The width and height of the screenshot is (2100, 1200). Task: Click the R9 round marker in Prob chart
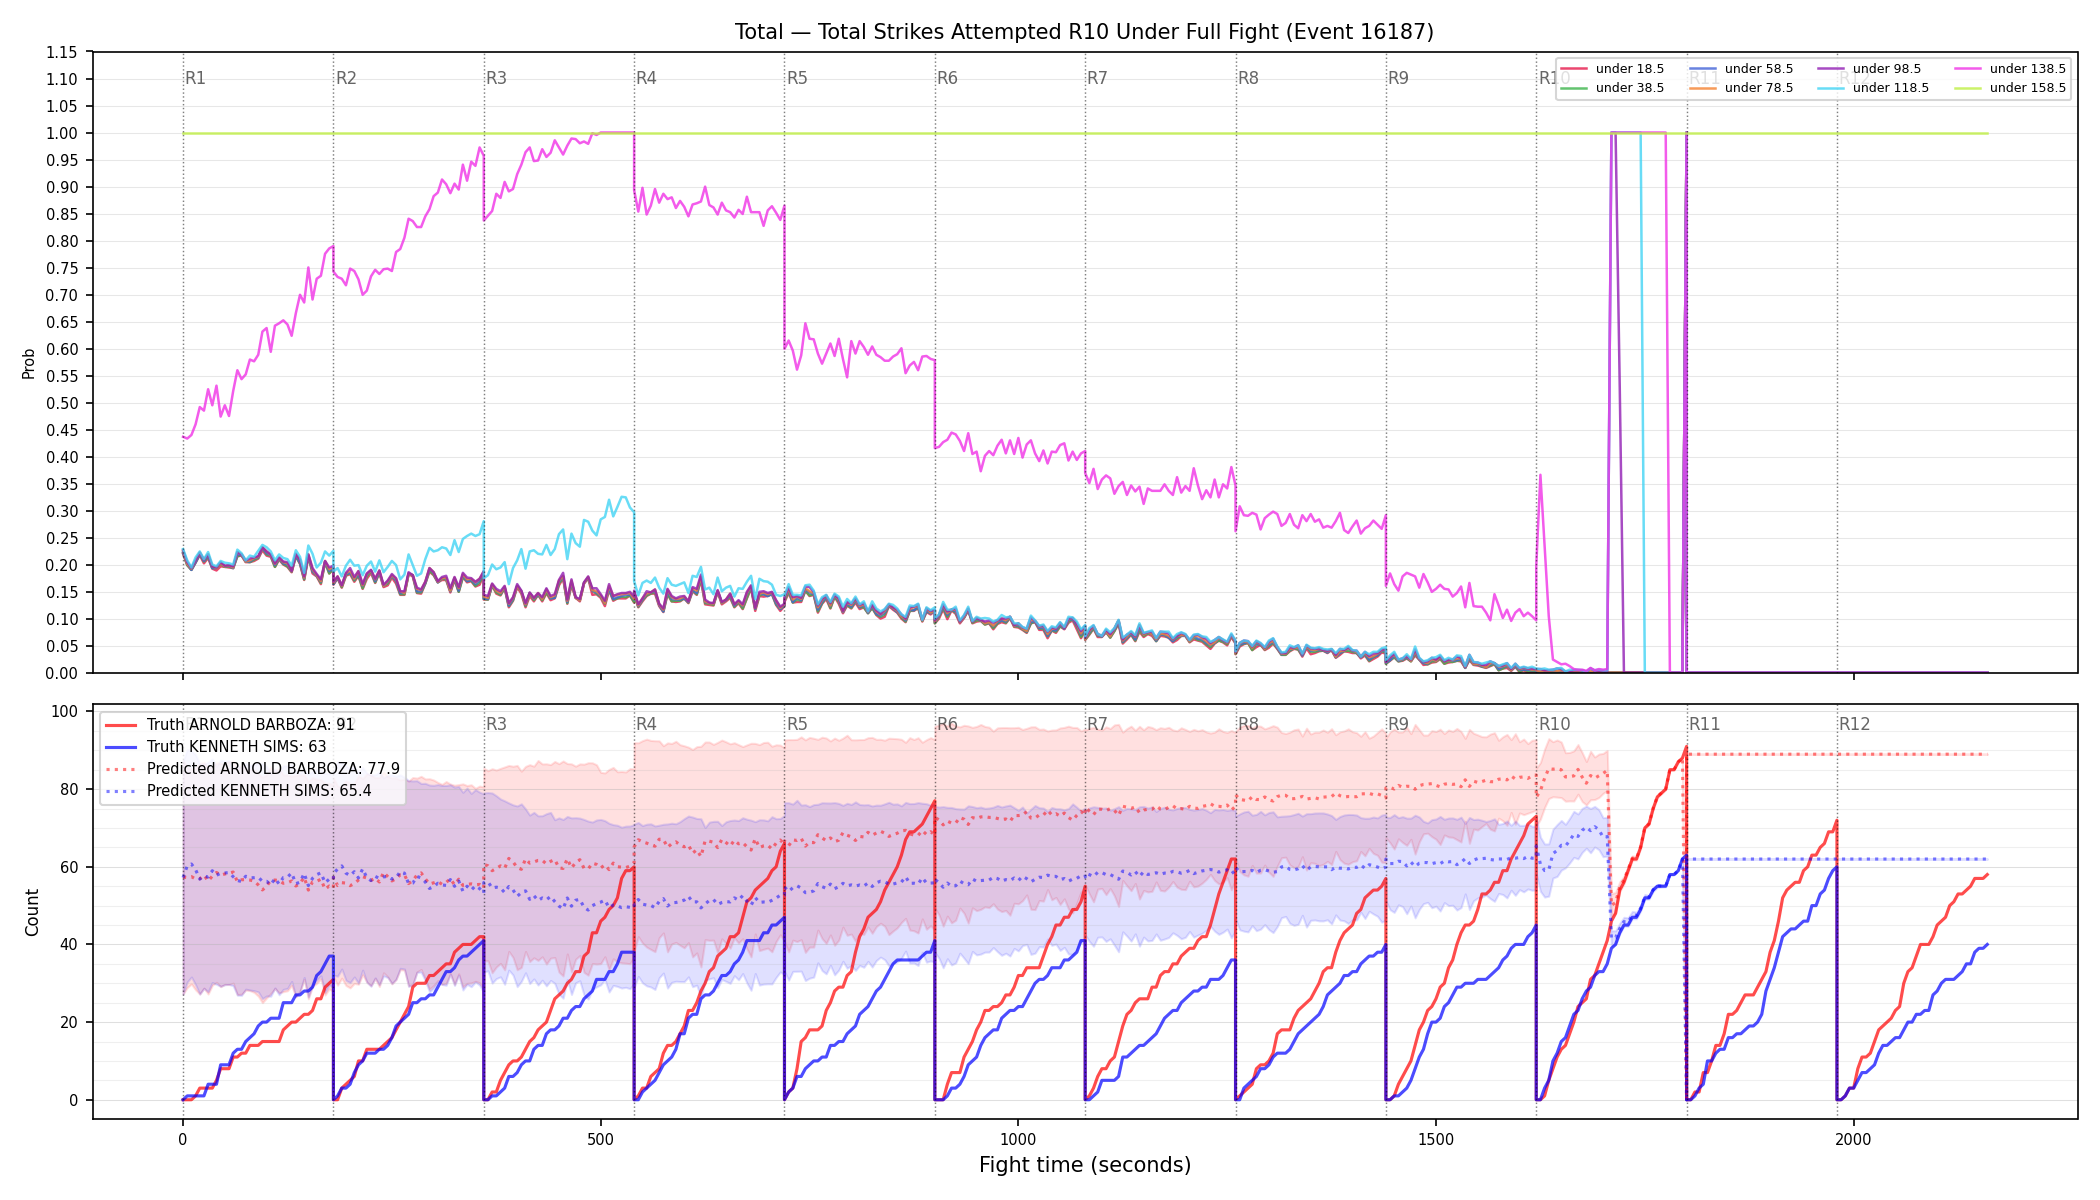pos(1398,78)
